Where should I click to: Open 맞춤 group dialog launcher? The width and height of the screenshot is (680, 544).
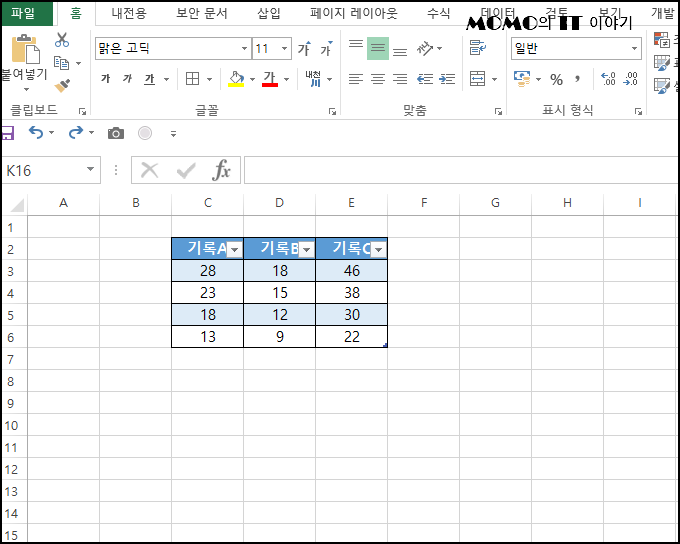pos(498,112)
